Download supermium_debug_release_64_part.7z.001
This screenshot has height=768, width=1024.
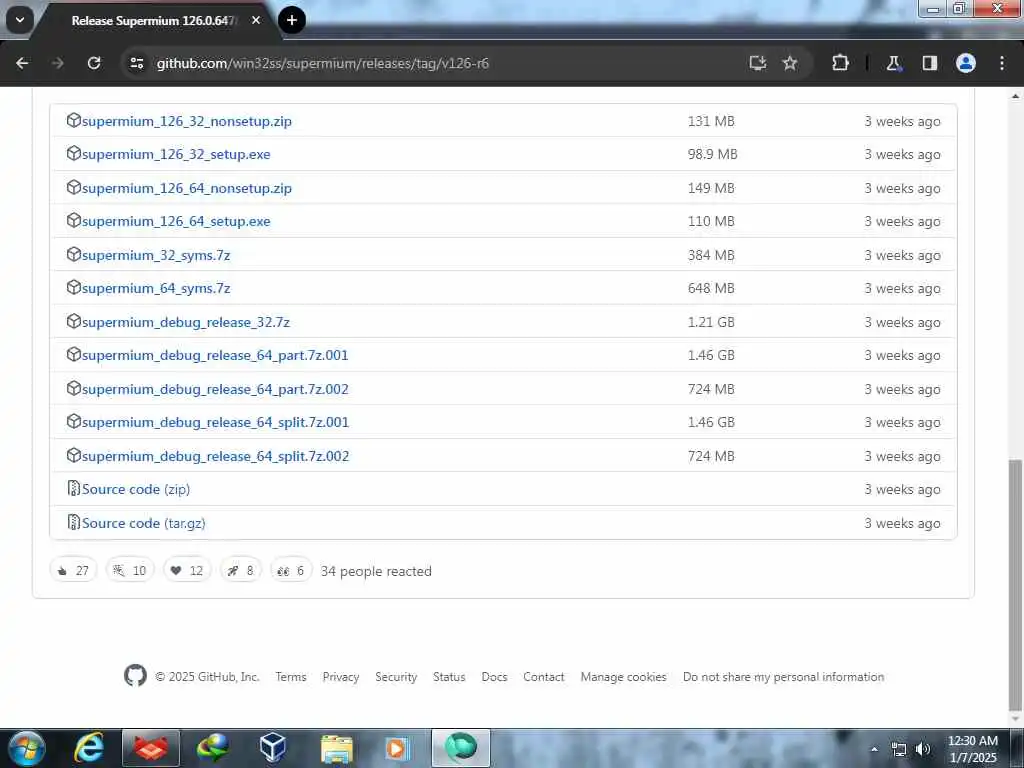[x=215, y=355]
